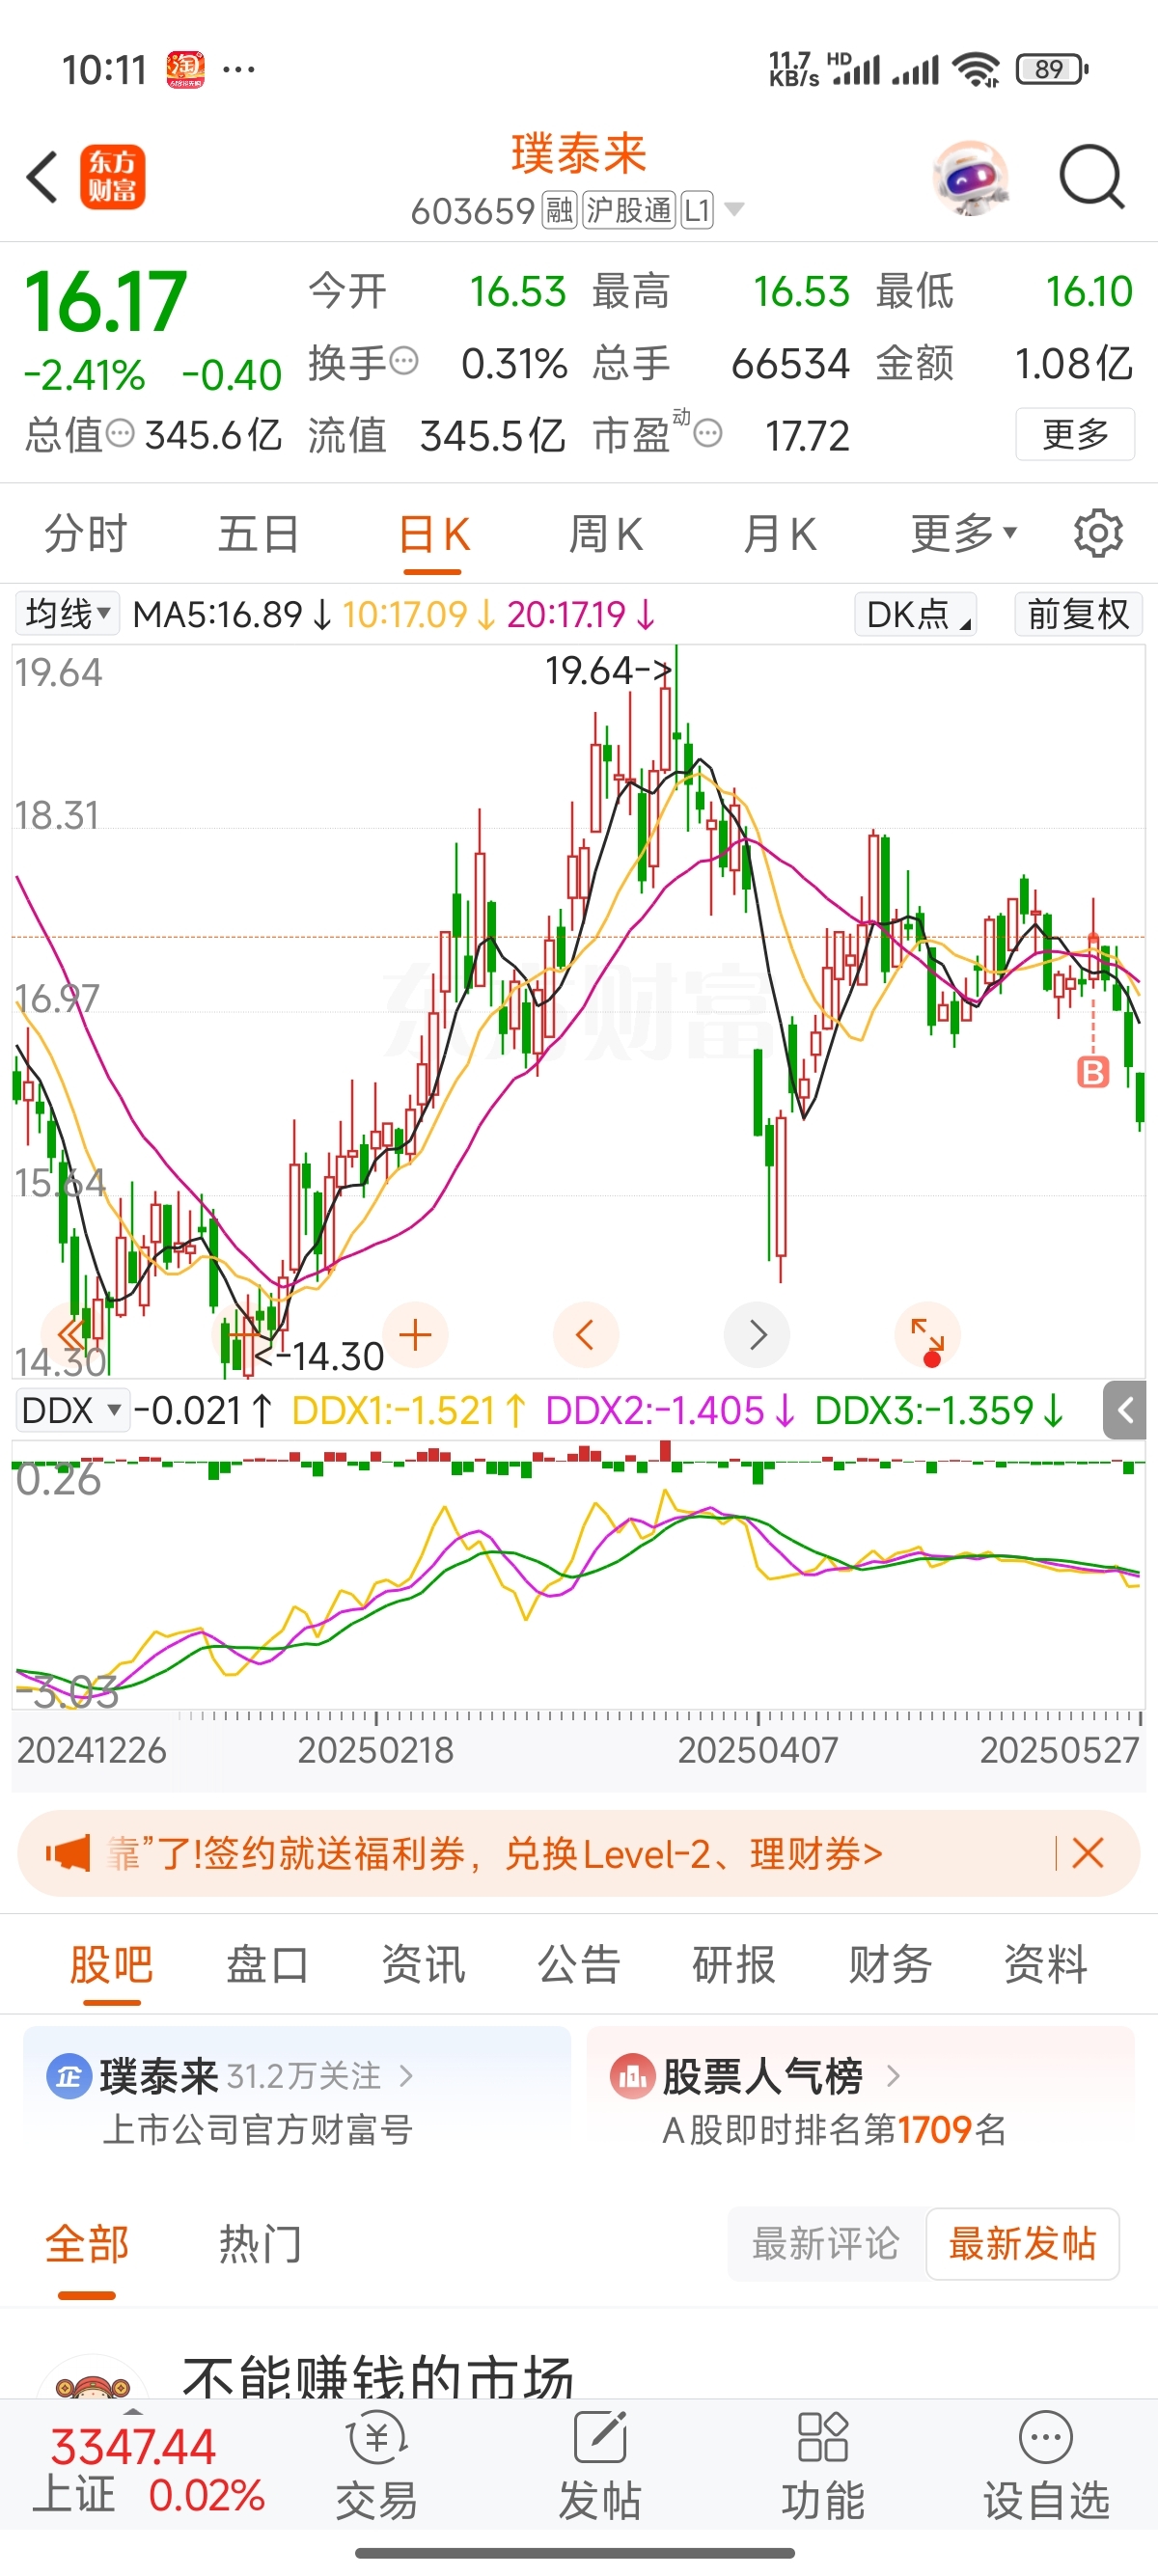Open 财务 finance tab

[x=890, y=1965]
